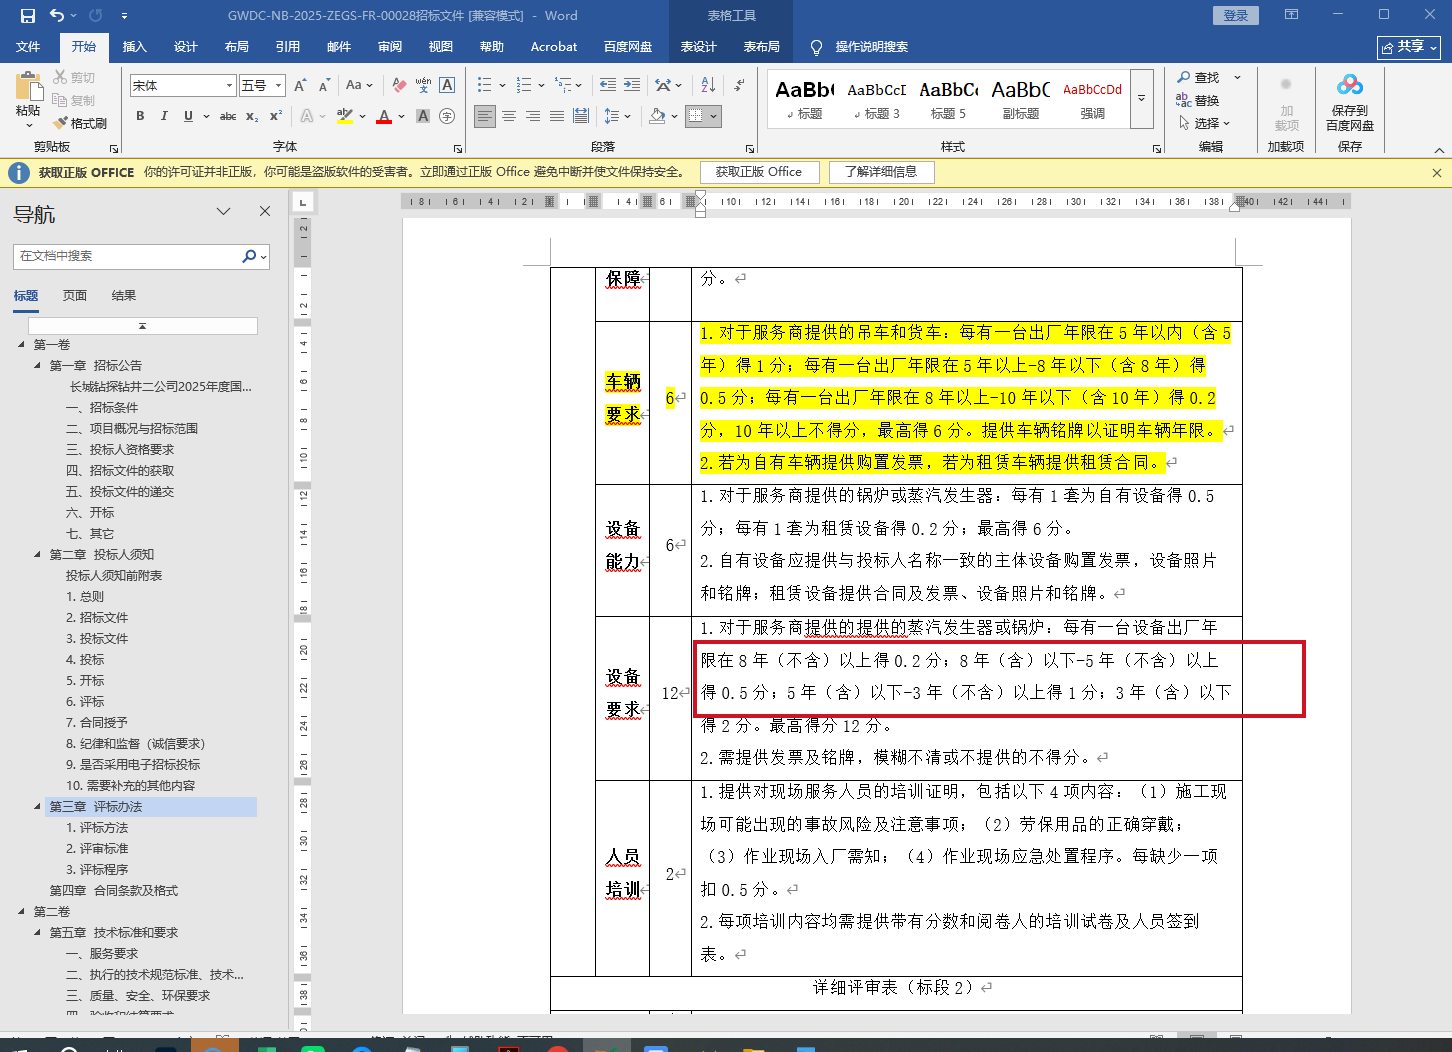
Task: Insert an enclosed character (字) circle icon
Action: tap(447, 116)
